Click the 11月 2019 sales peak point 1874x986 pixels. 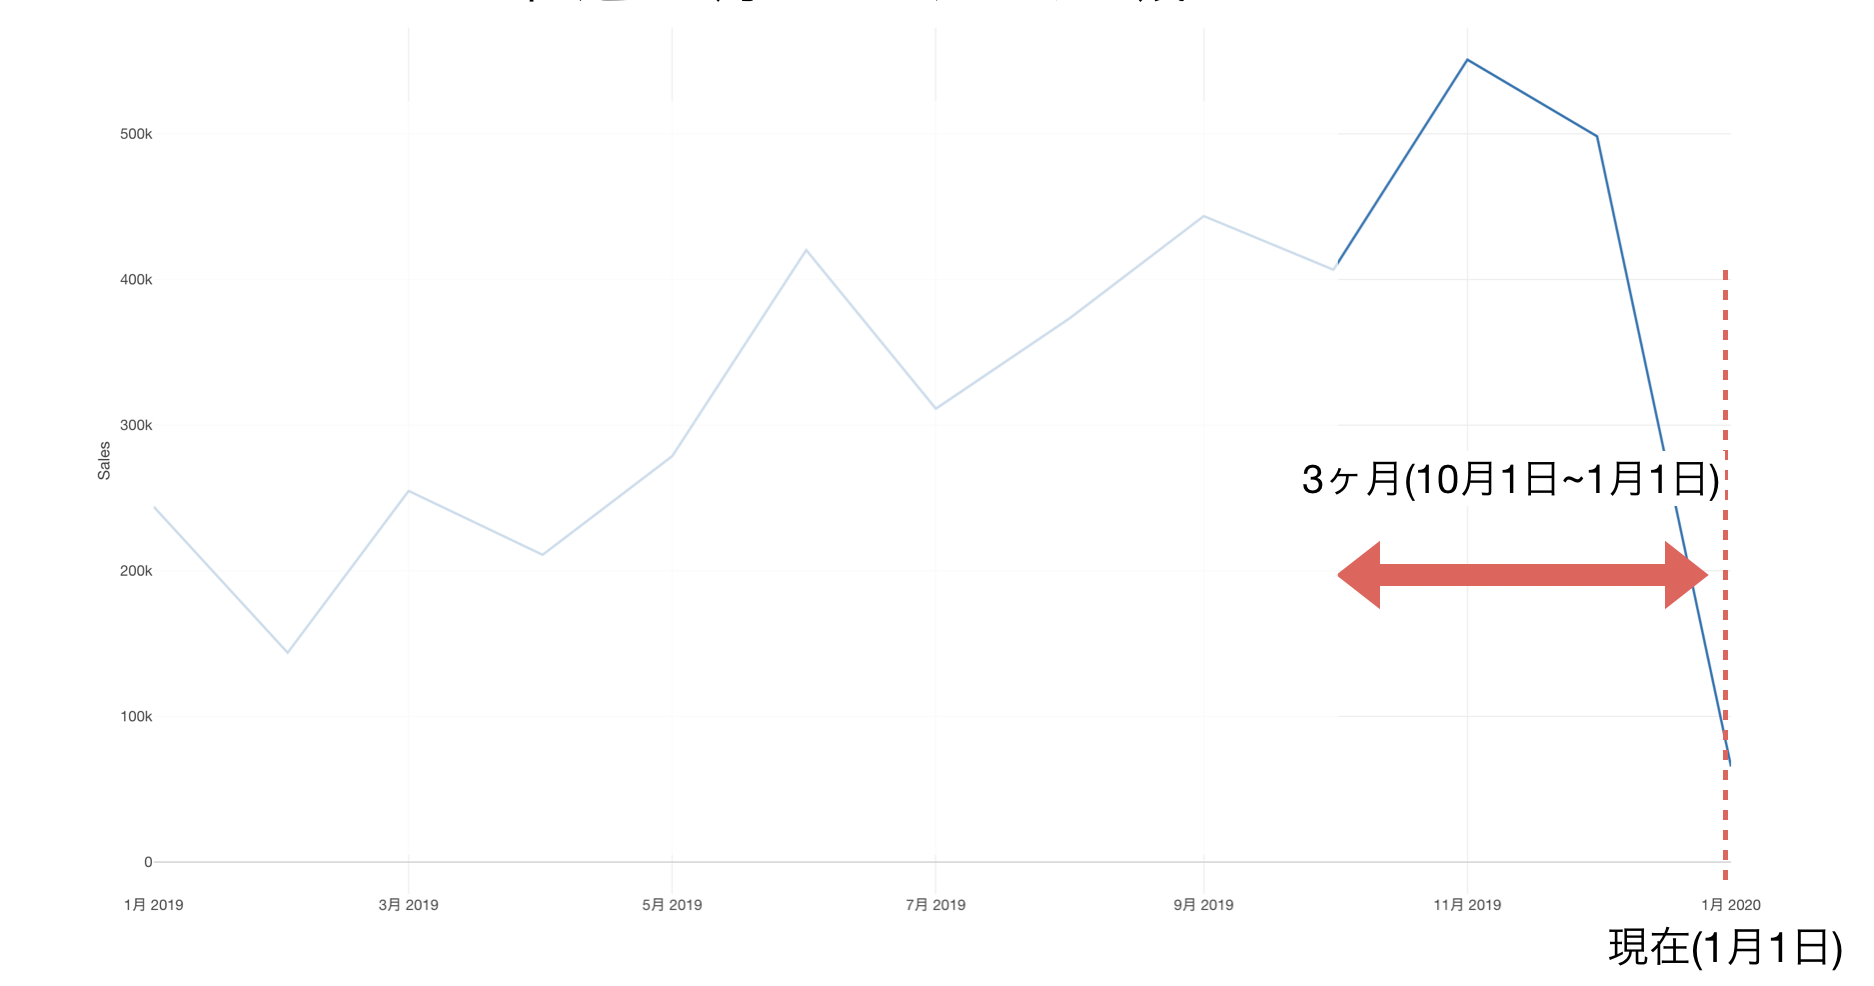click(x=1467, y=60)
